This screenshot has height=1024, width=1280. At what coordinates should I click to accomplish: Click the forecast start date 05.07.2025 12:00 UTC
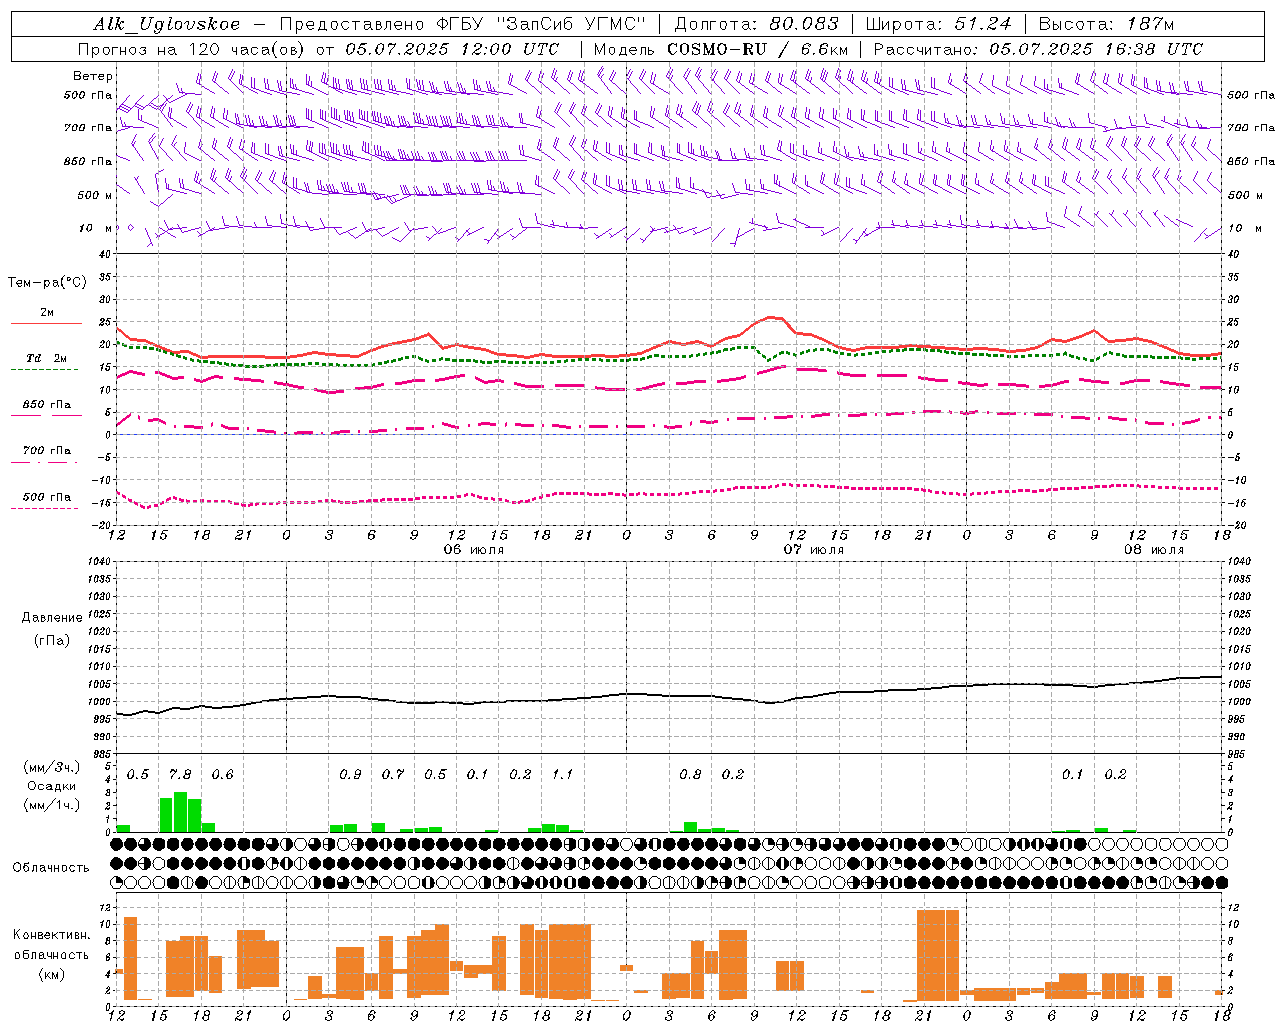point(452,49)
